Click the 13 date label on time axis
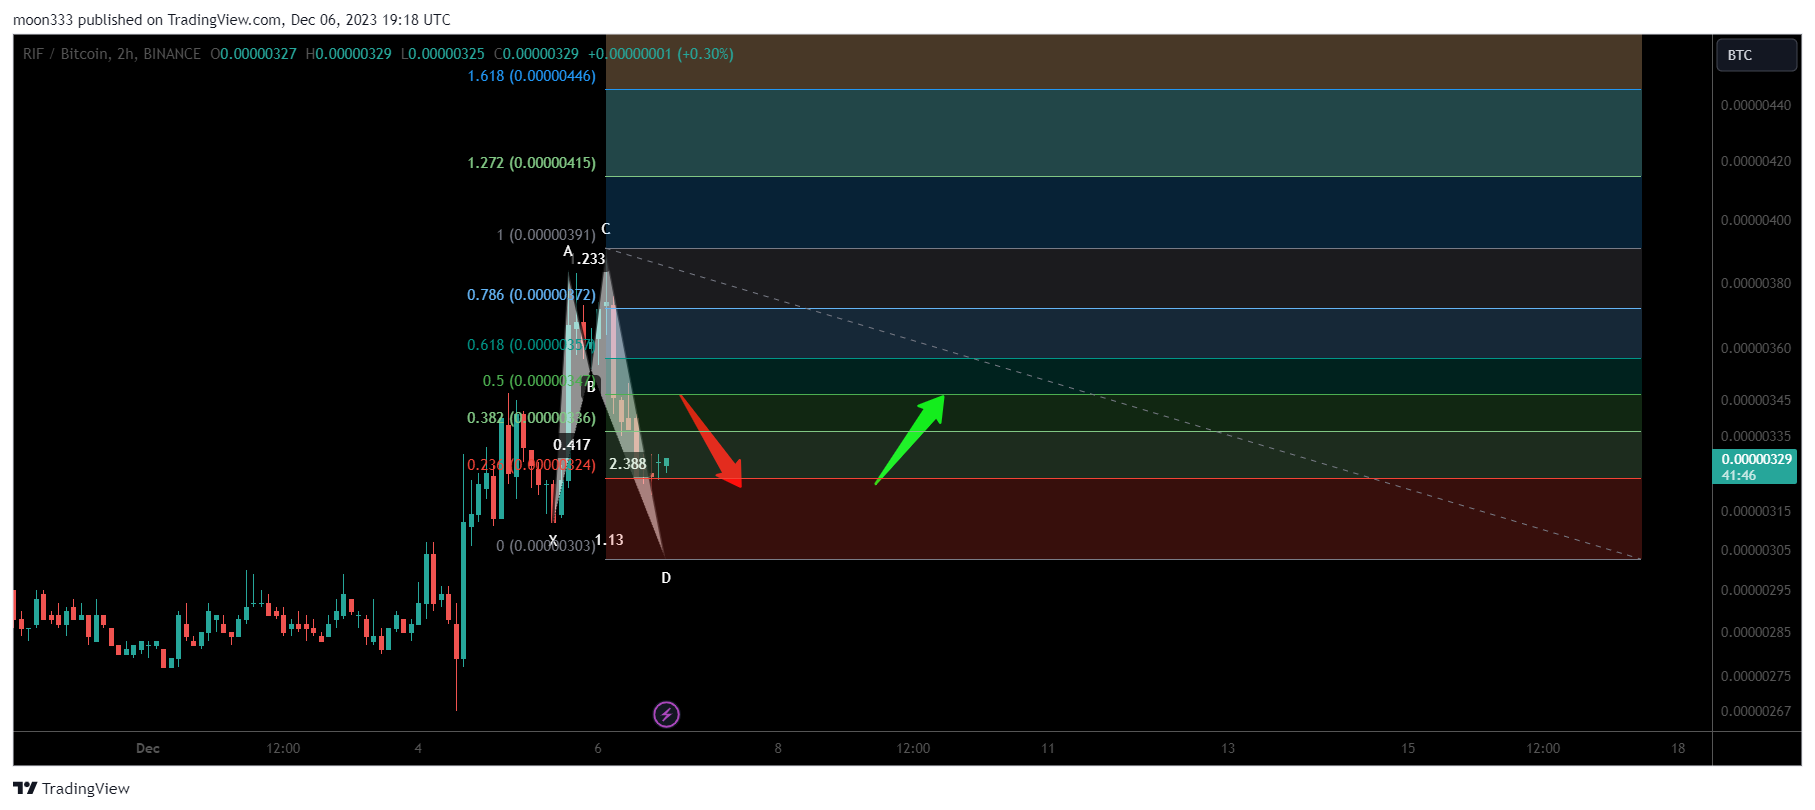This screenshot has width=1815, height=810. click(x=1228, y=748)
